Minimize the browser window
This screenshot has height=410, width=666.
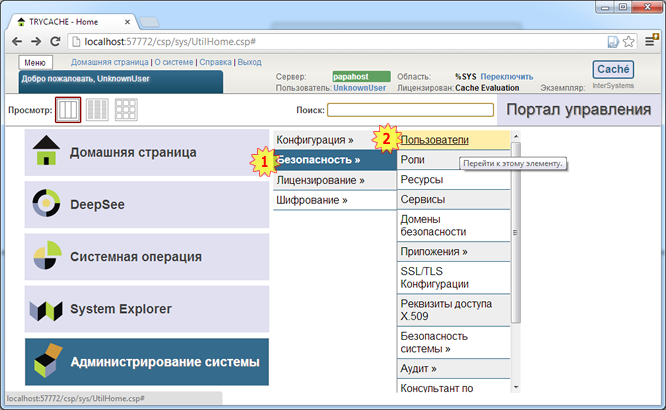point(605,7)
